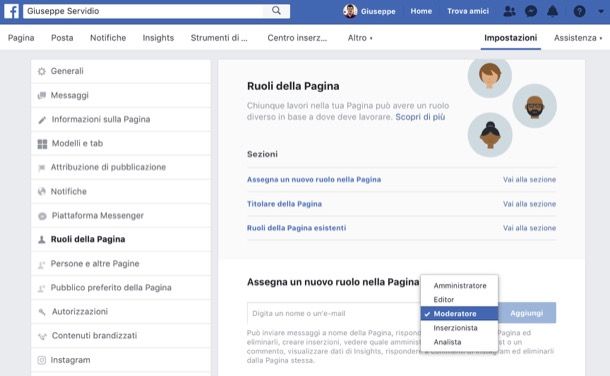Click the Scopri di più link
The image size is (610, 376).
(x=420, y=117)
